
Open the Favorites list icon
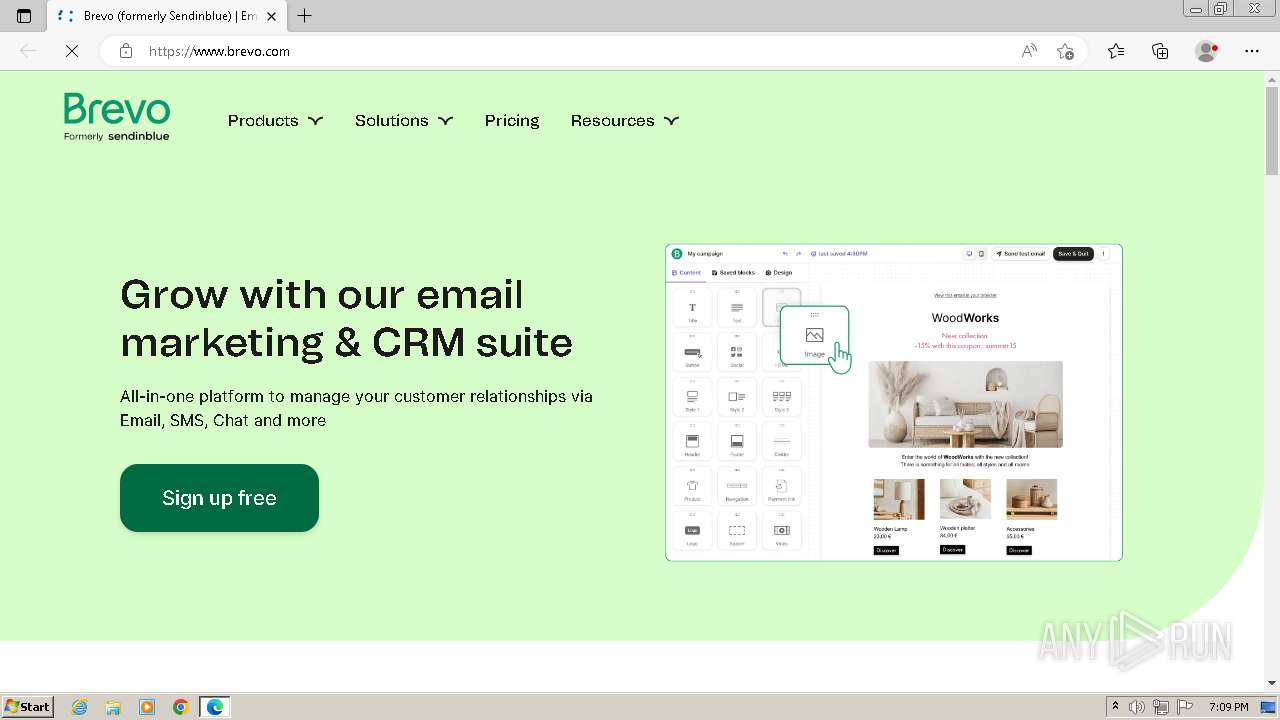click(x=1116, y=51)
